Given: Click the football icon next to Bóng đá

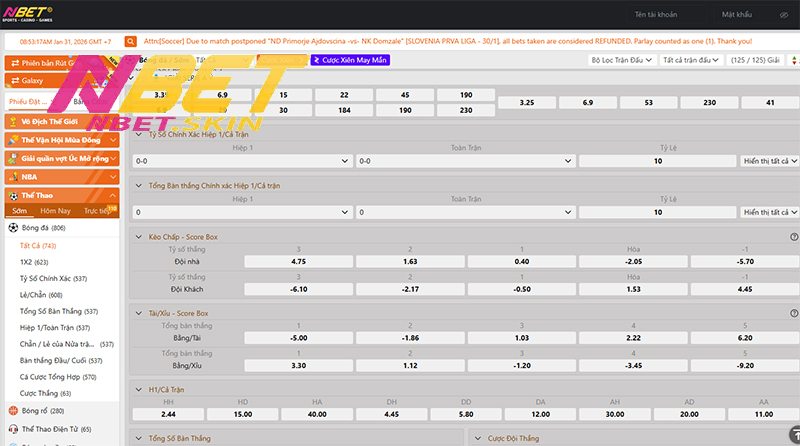Looking at the screenshot, I should 13,228.
